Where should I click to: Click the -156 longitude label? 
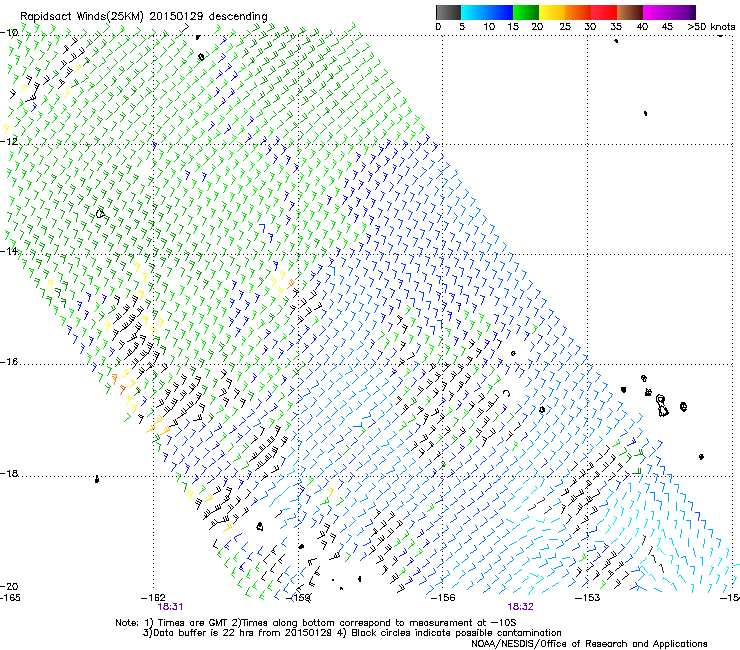point(443,598)
